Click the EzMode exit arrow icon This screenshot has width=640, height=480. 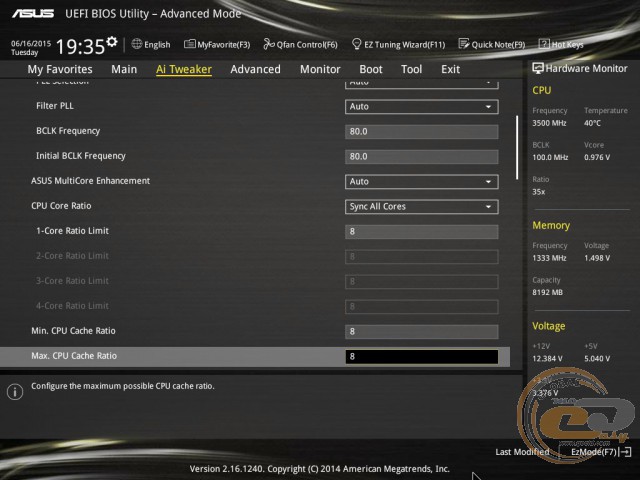click(x=626, y=452)
